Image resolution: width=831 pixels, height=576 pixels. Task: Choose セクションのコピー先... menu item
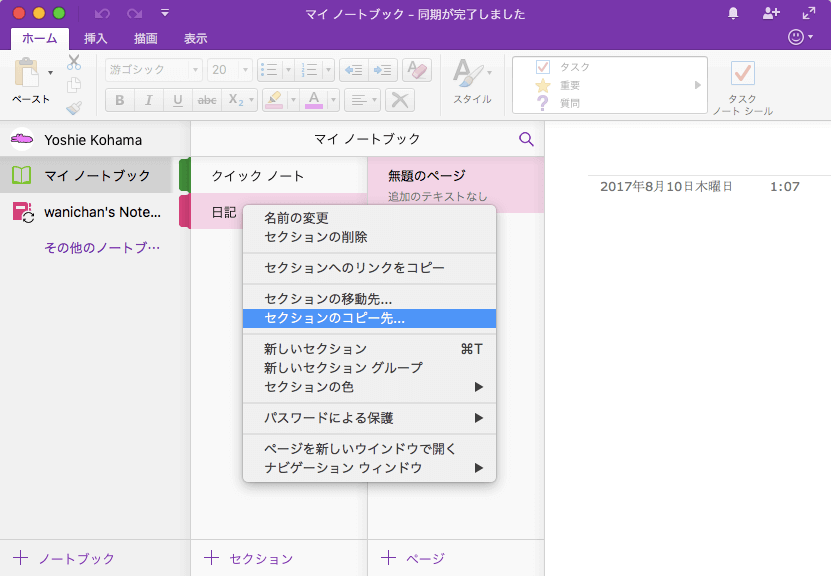point(369,318)
